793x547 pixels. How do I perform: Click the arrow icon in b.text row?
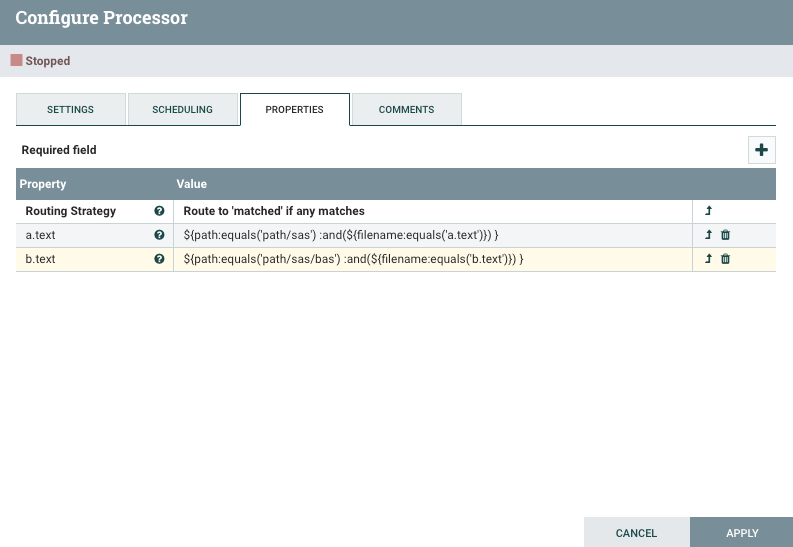pyautogui.click(x=709, y=259)
